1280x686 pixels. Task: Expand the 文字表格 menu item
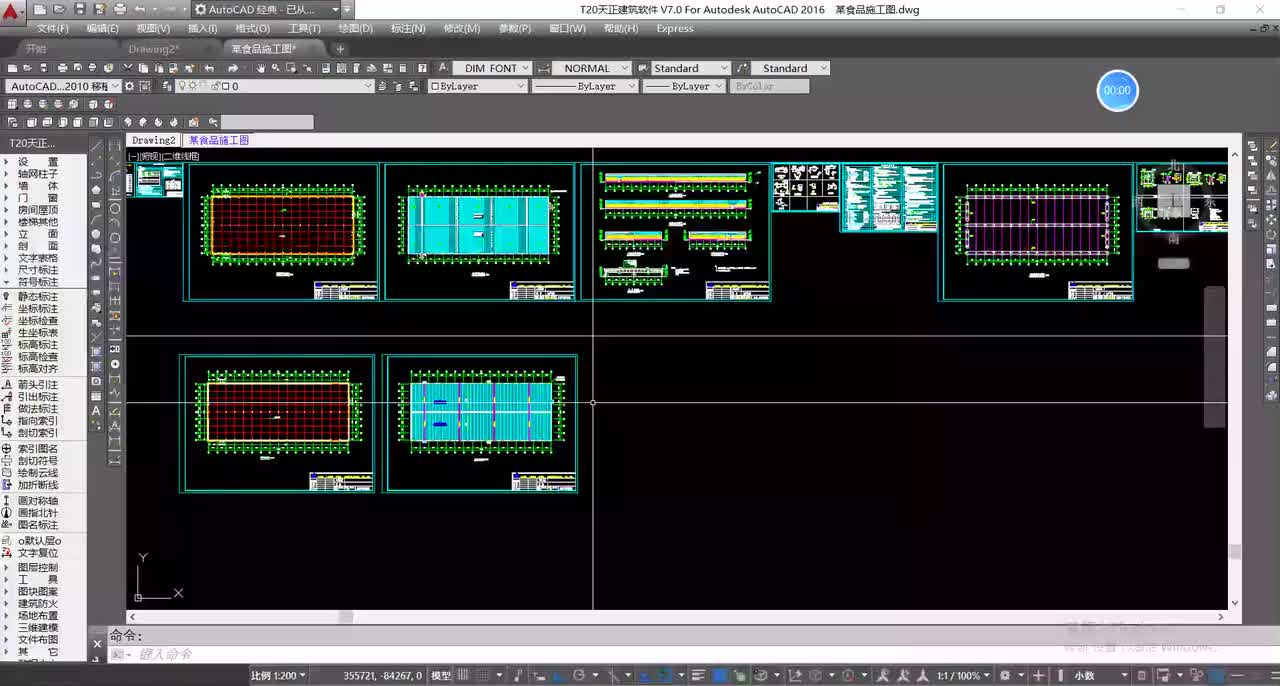pos(38,258)
